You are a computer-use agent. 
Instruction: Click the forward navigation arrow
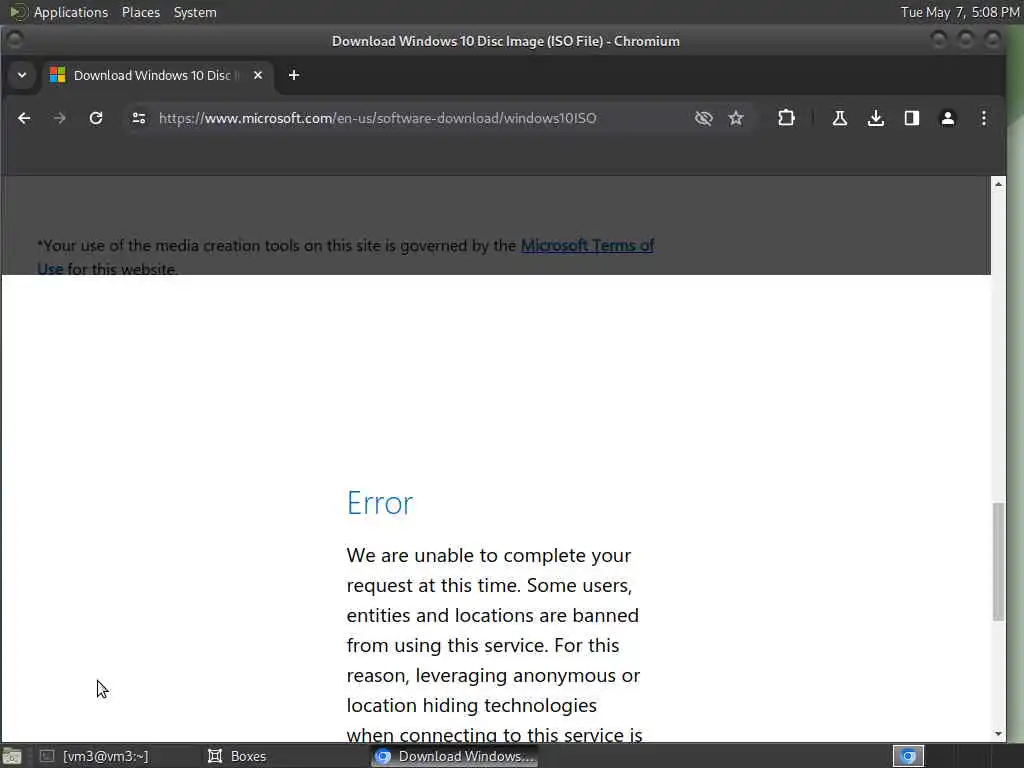coord(59,118)
